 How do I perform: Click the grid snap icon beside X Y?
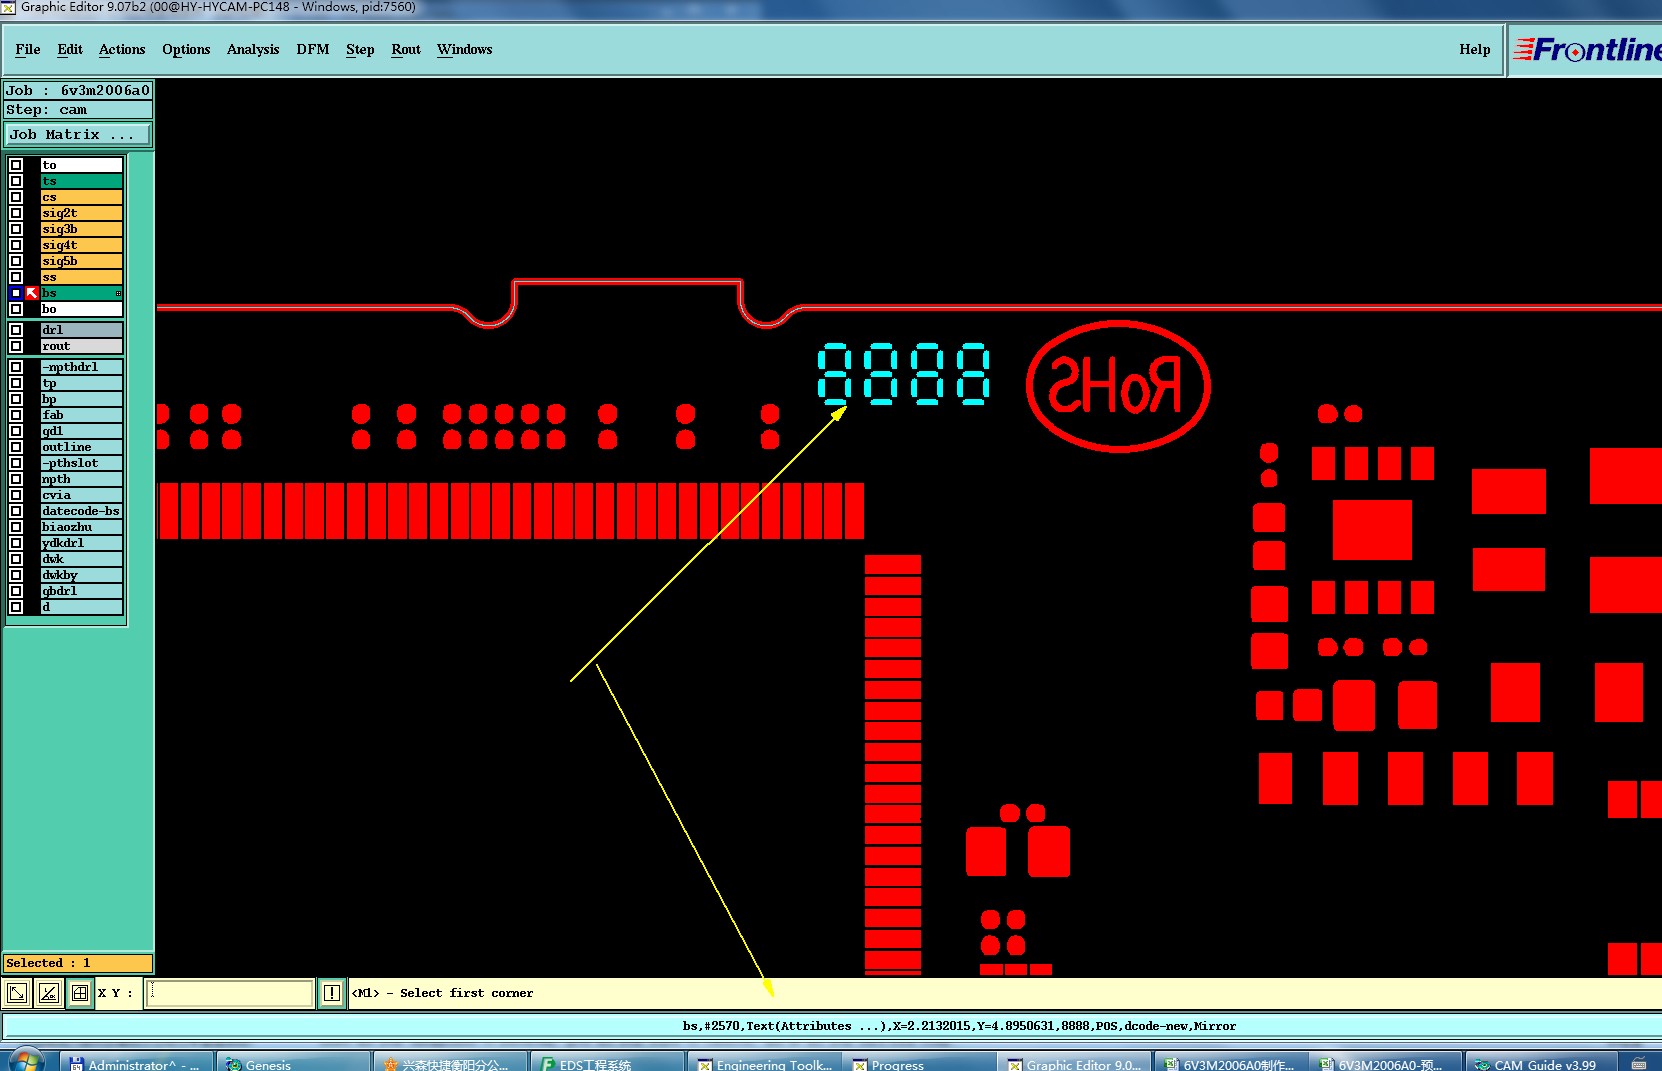(x=80, y=993)
